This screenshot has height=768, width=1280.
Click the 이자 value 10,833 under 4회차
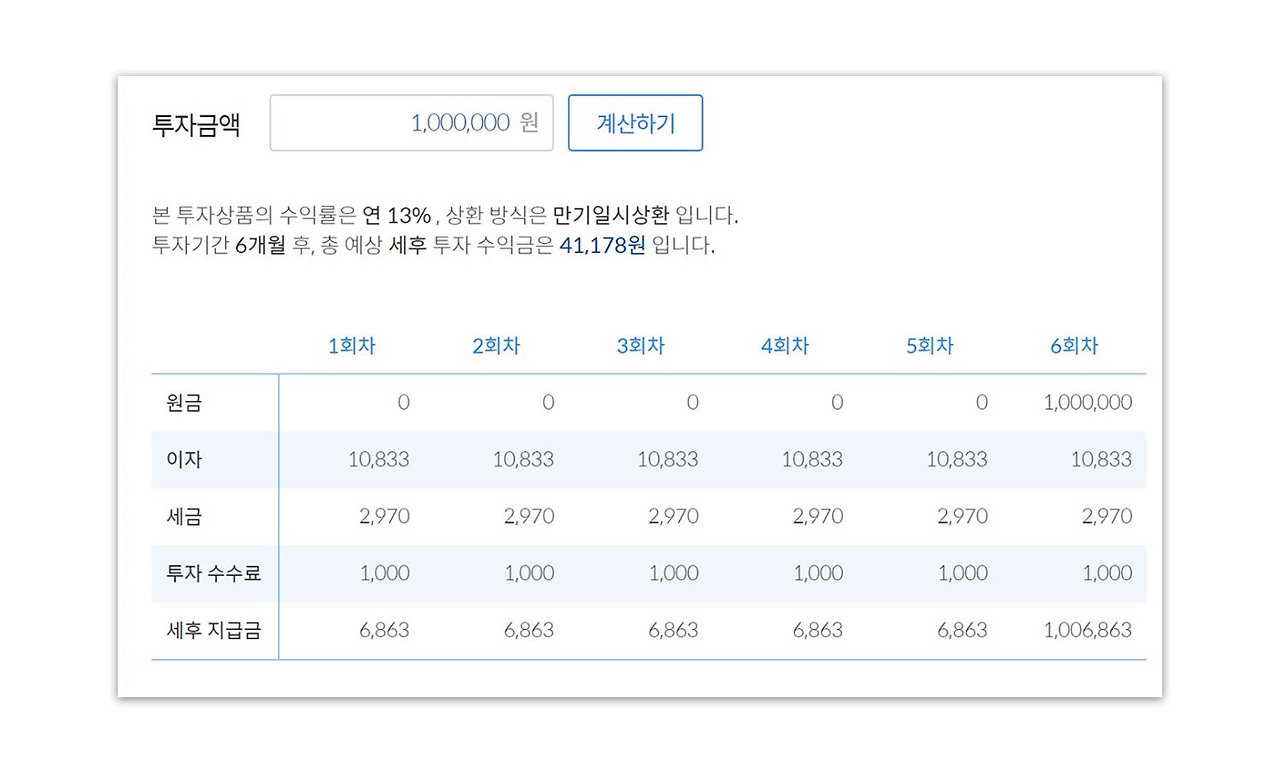[813, 460]
